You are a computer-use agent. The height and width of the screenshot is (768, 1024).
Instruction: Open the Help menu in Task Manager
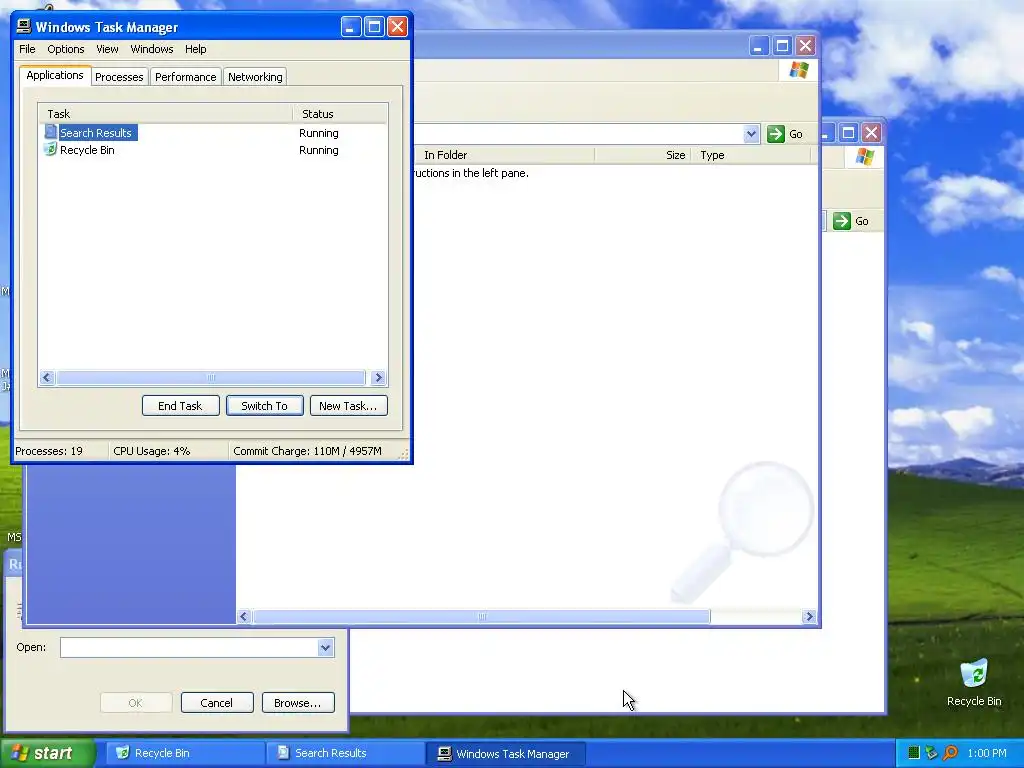(195, 49)
